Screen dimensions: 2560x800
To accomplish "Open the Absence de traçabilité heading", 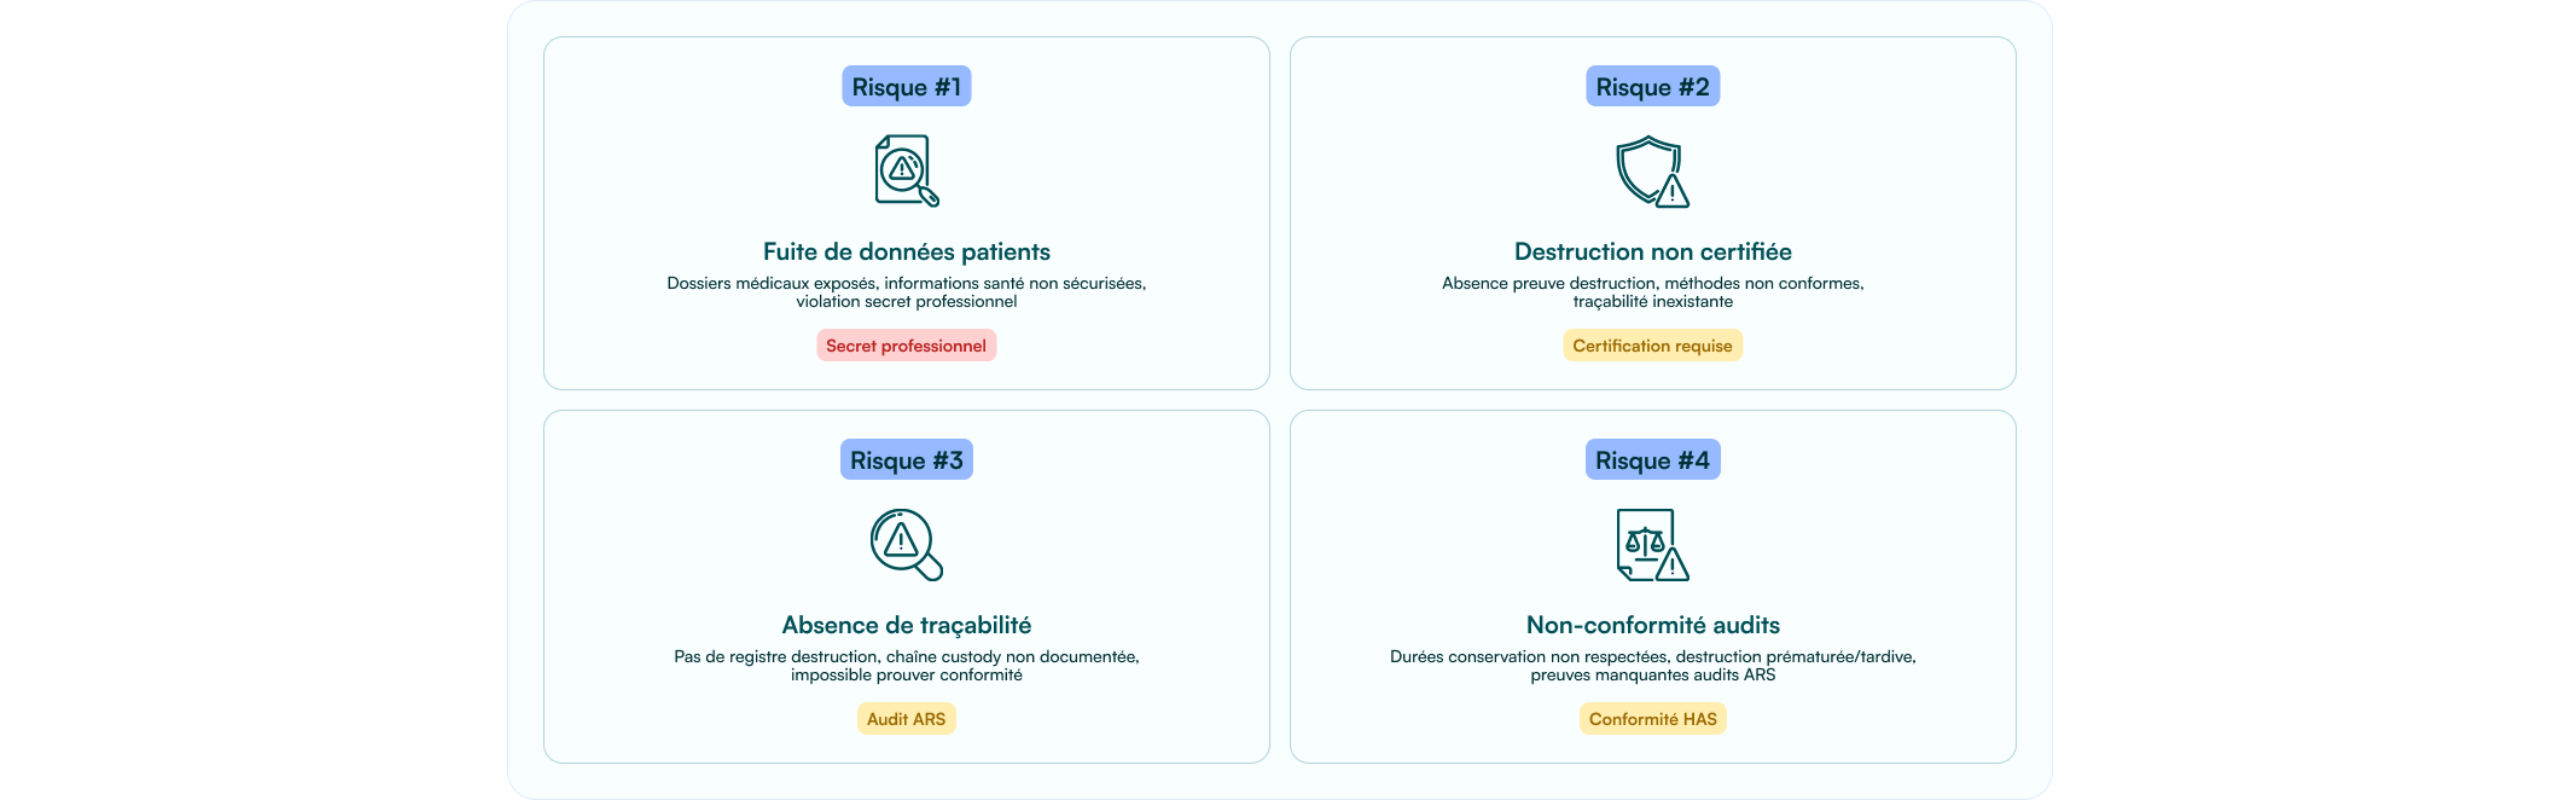I will pyautogui.click(x=906, y=625).
